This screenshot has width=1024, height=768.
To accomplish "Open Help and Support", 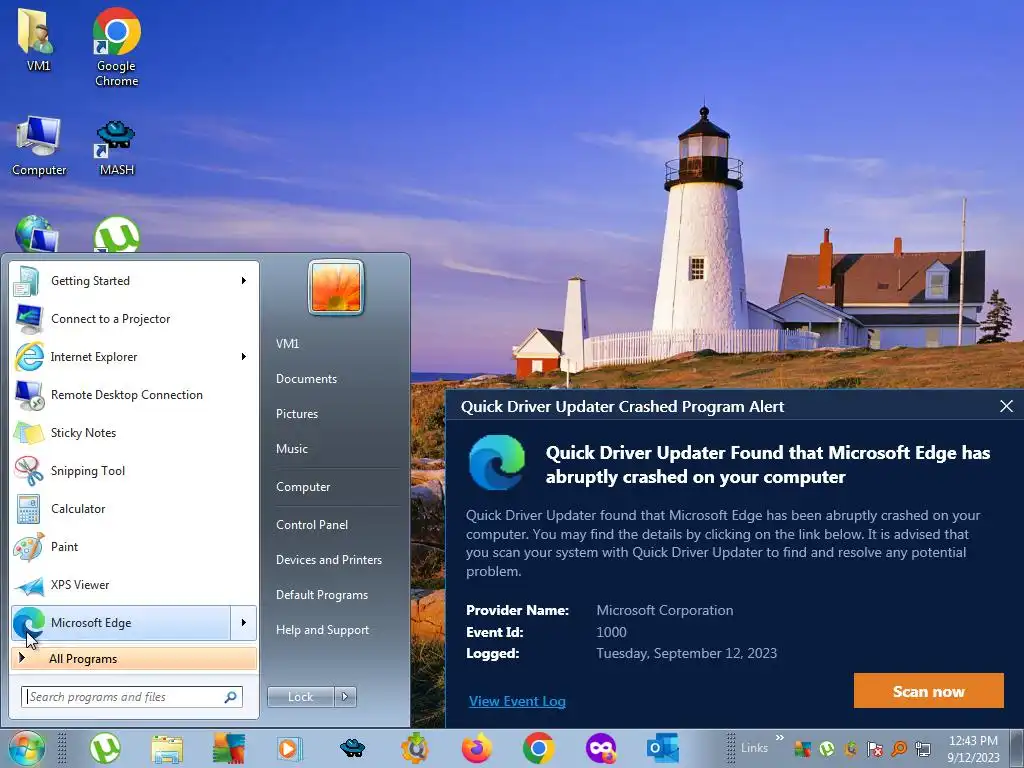I will (323, 630).
